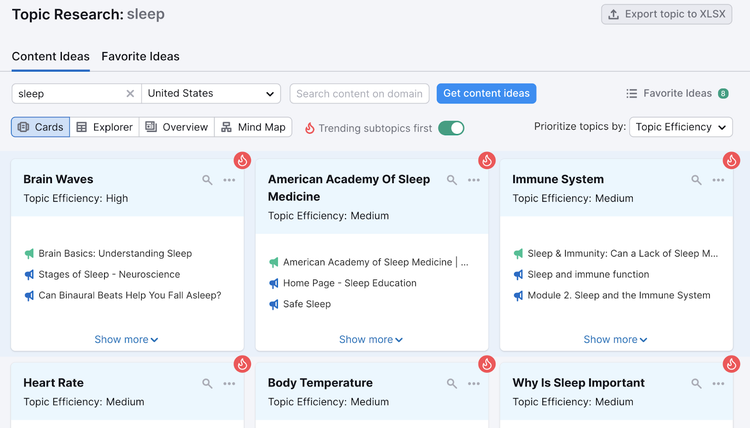Click flame badge on American Academy Of Sleep Medicine card
The width and height of the screenshot is (750, 428).
click(487, 160)
